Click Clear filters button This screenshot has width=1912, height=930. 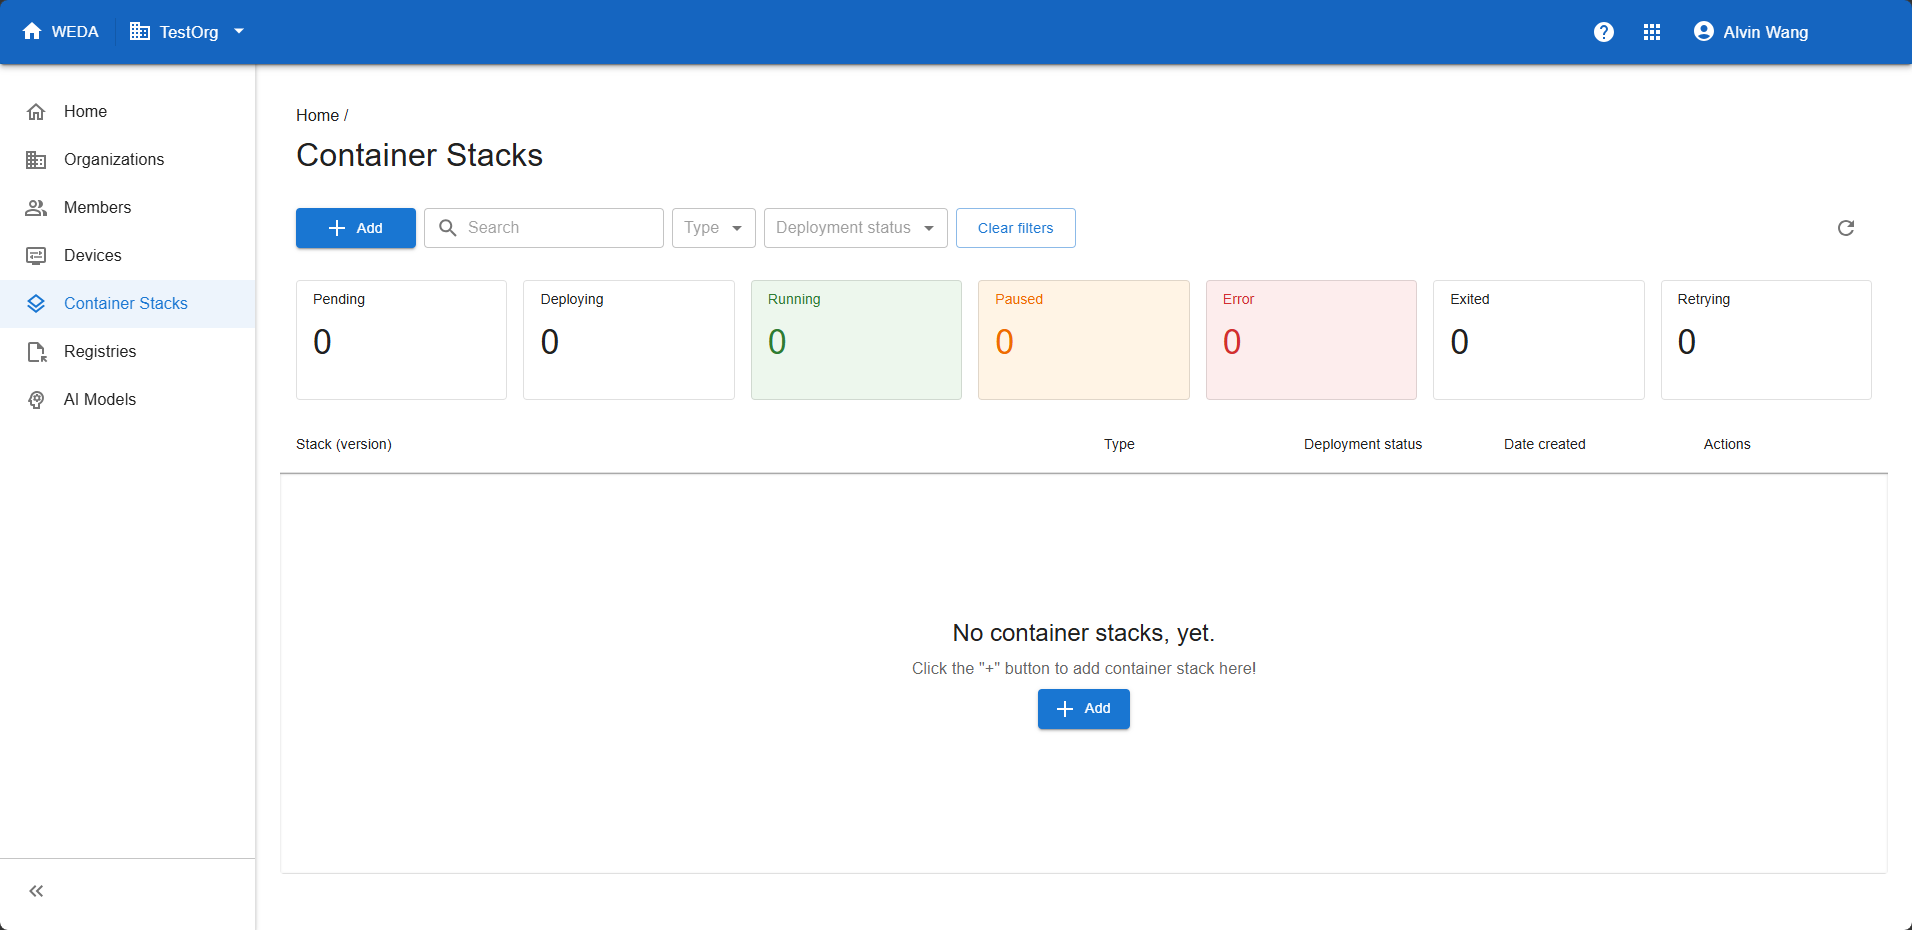pyautogui.click(x=1016, y=228)
